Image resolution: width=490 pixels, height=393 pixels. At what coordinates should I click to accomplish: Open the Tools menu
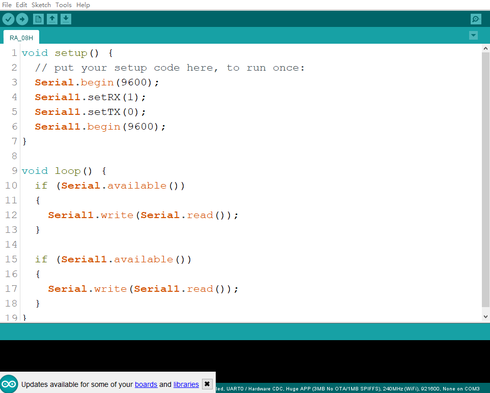(63, 5)
